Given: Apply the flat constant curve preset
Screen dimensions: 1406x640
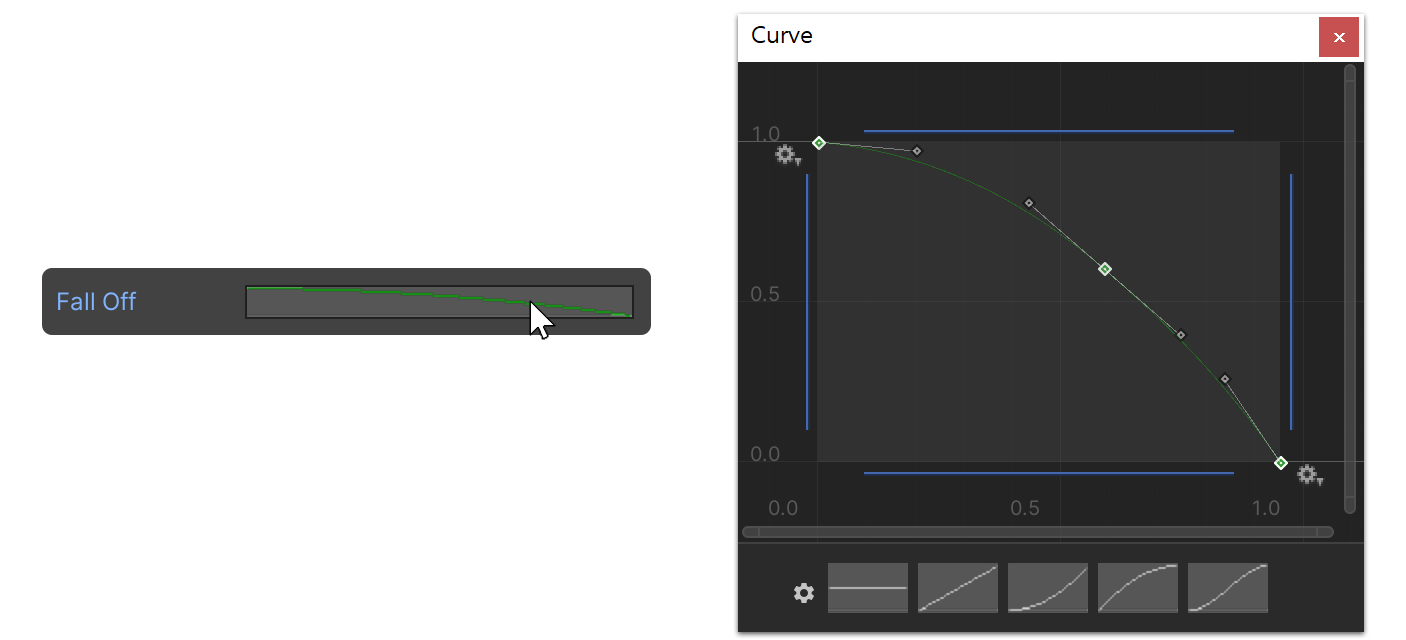Looking at the screenshot, I should pyautogui.click(x=868, y=588).
